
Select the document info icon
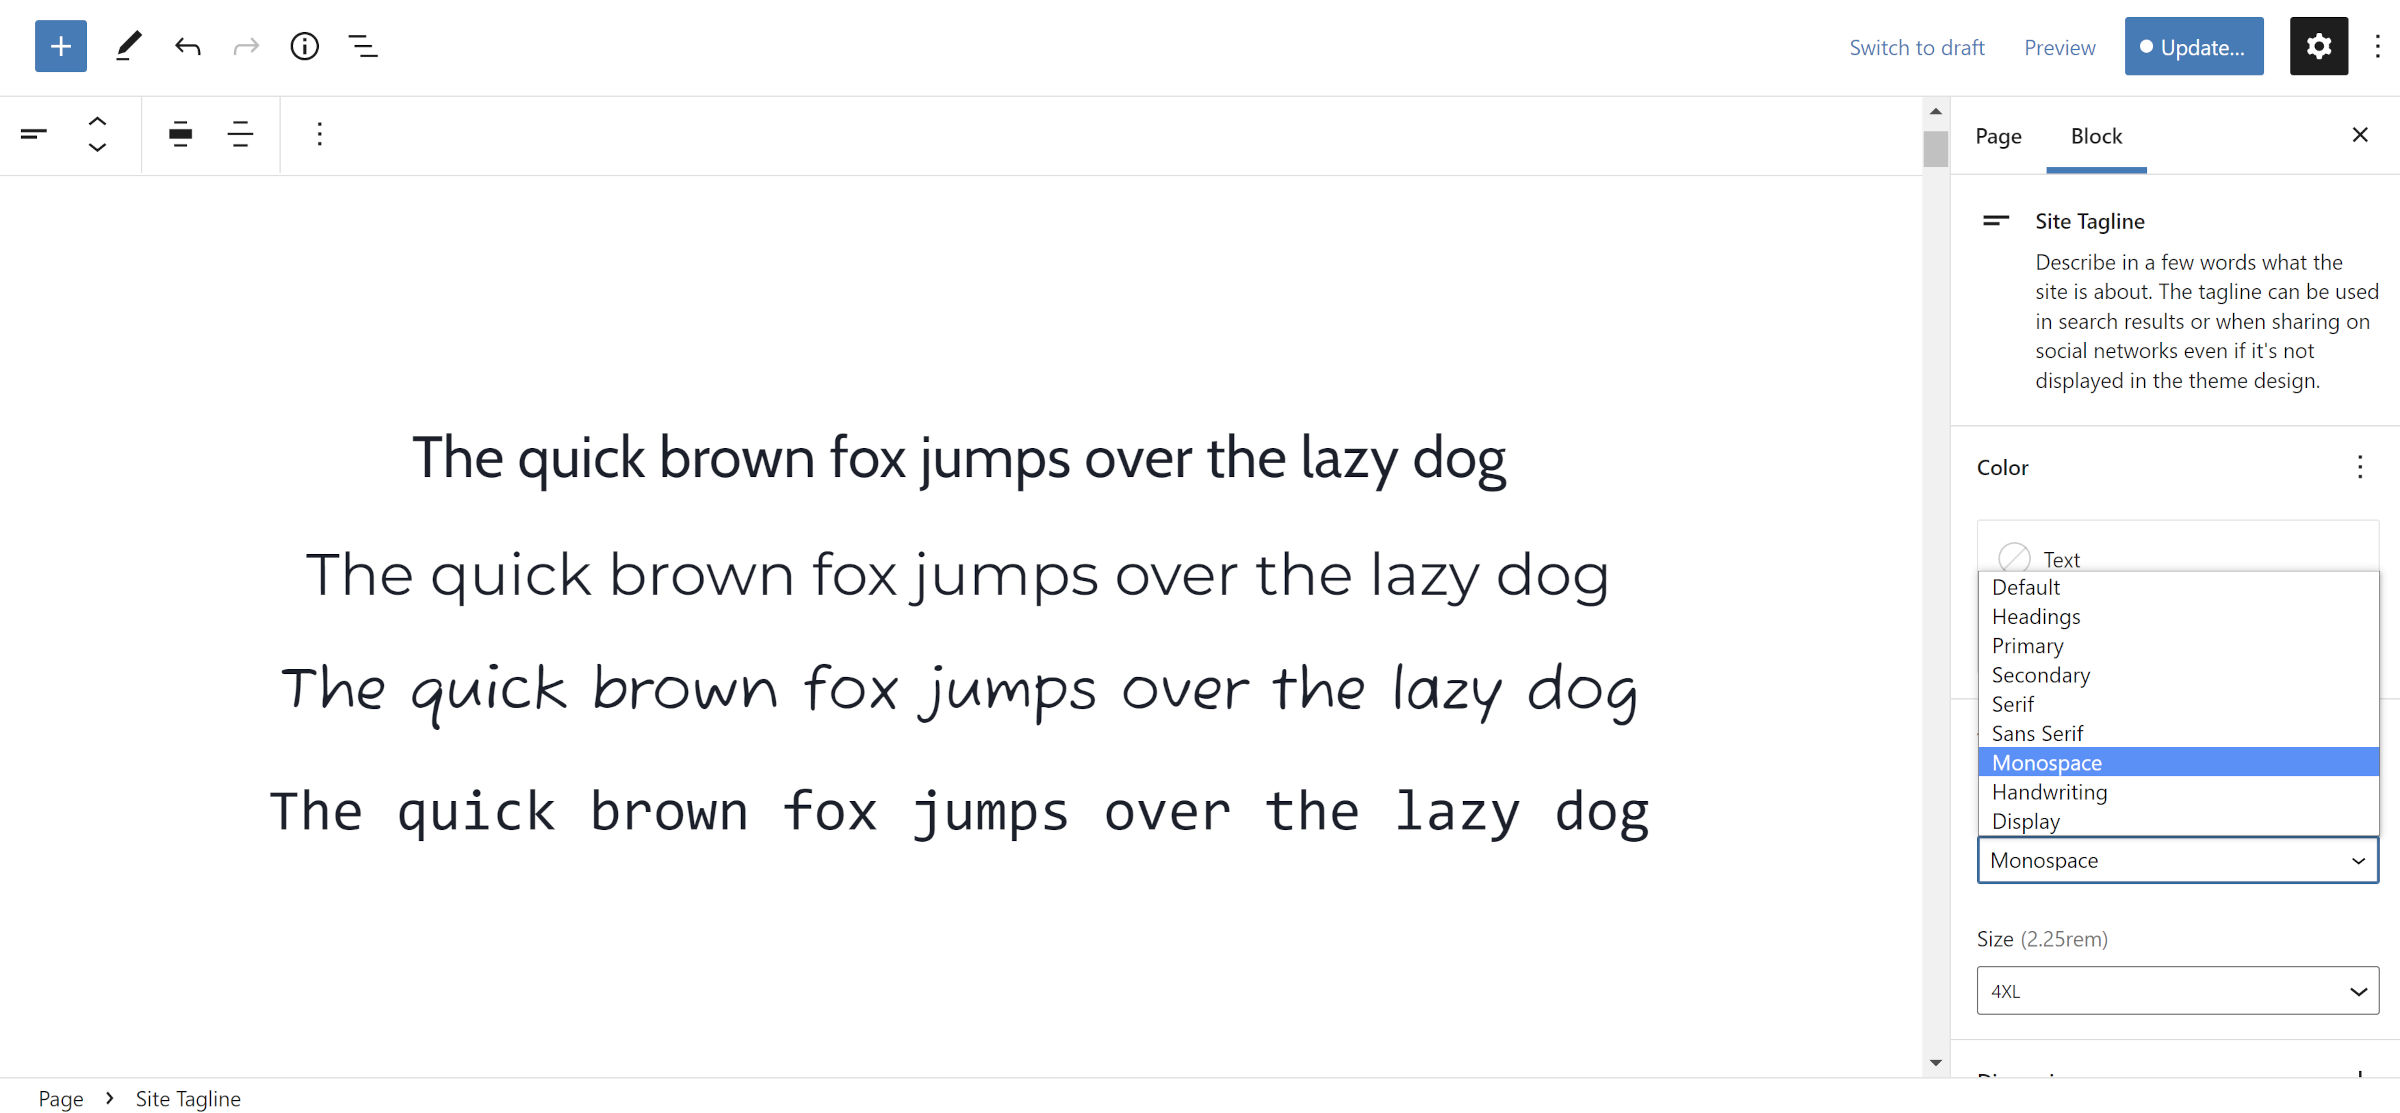tap(305, 46)
